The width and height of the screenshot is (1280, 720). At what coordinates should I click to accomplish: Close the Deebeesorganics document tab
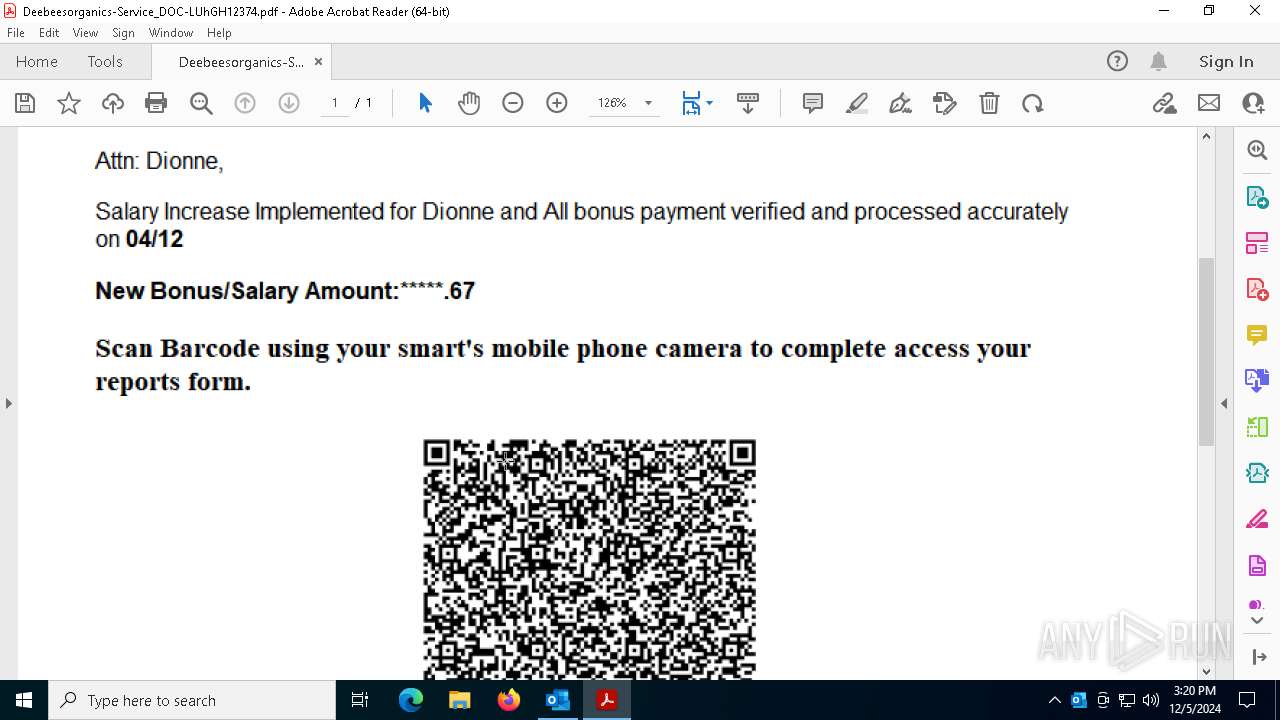(318, 62)
